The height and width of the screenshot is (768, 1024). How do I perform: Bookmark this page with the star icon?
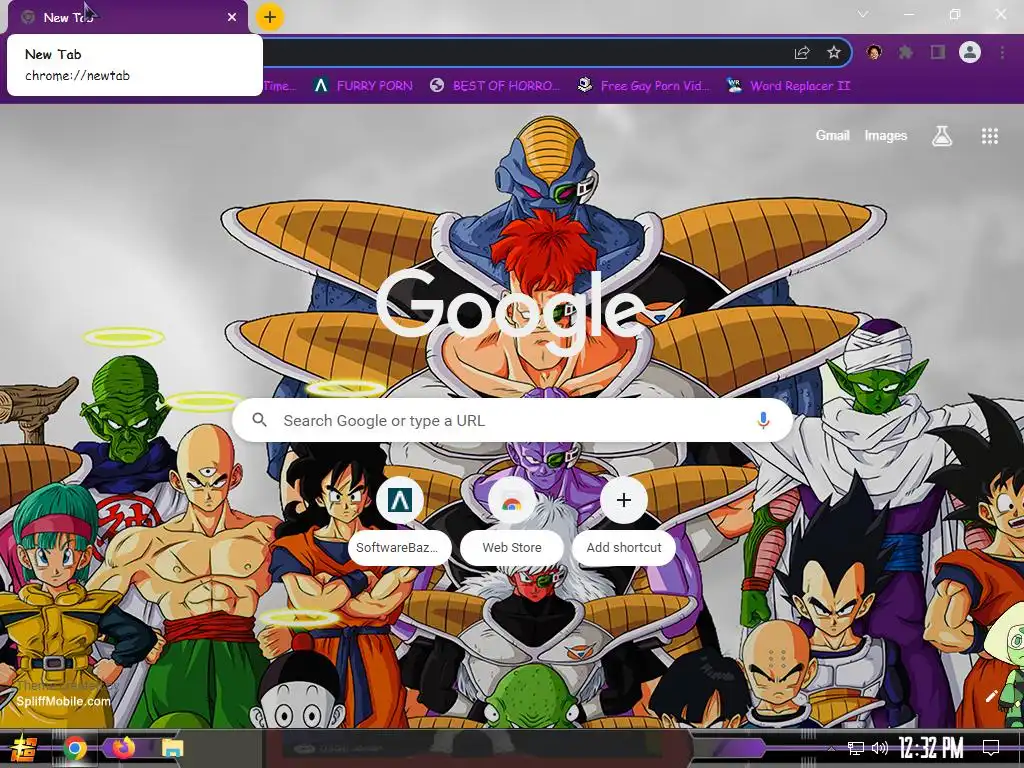tap(833, 53)
